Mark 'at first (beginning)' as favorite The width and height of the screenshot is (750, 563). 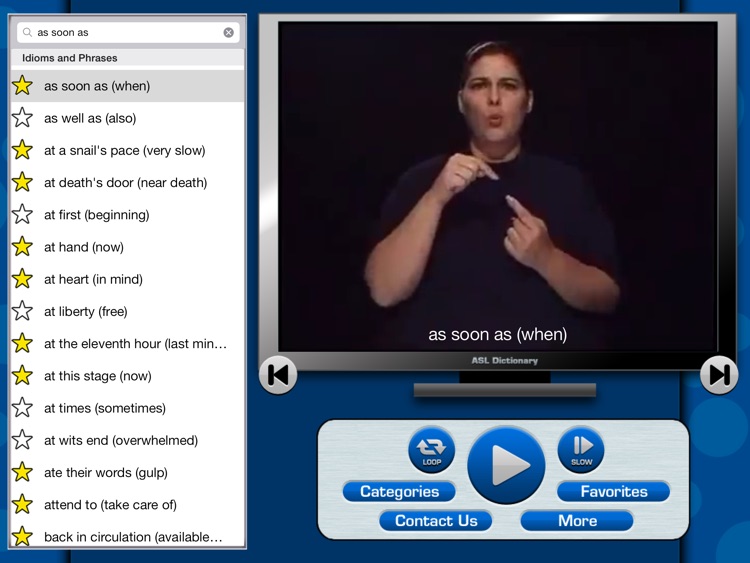(x=22, y=215)
